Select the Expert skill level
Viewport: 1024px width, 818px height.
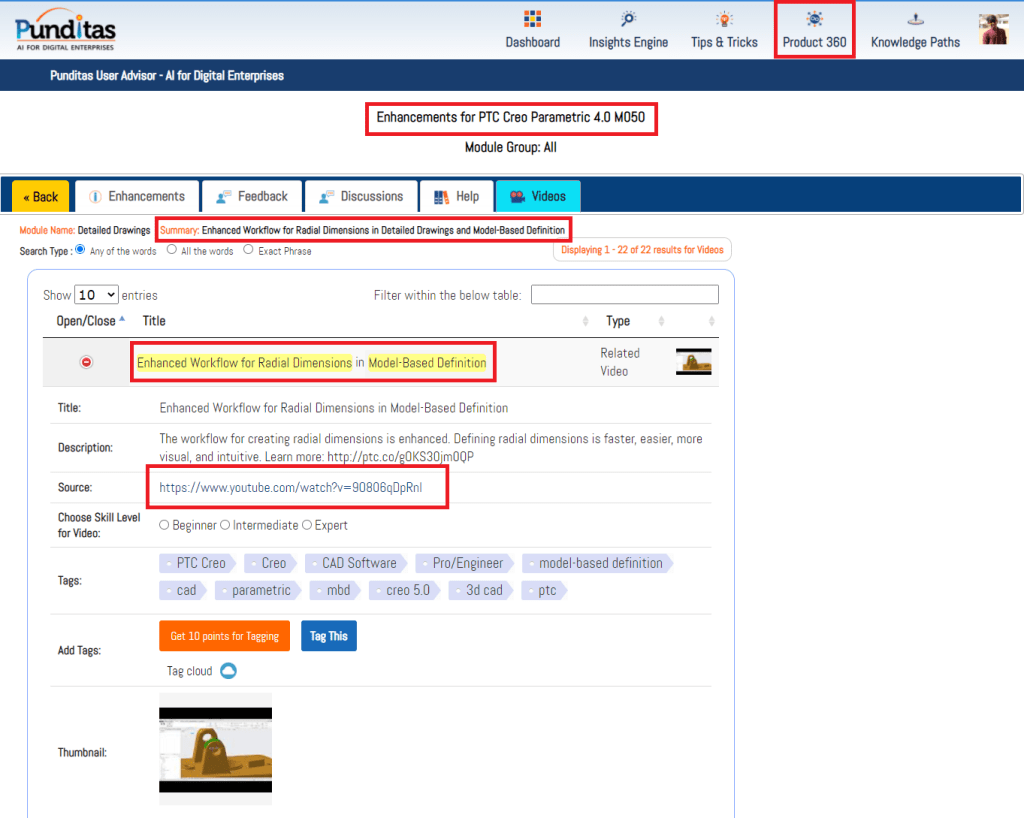pyautogui.click(x=307, y=525)
